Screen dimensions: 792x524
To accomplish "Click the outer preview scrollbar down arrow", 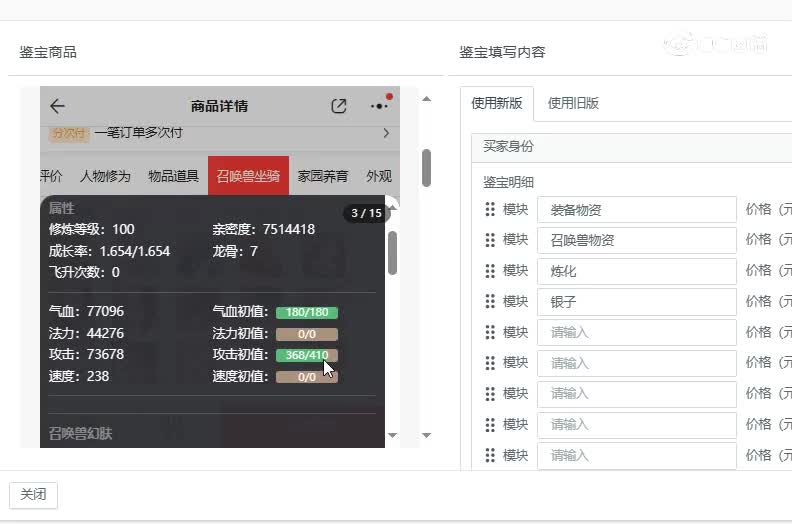I will tap(426, 435).
